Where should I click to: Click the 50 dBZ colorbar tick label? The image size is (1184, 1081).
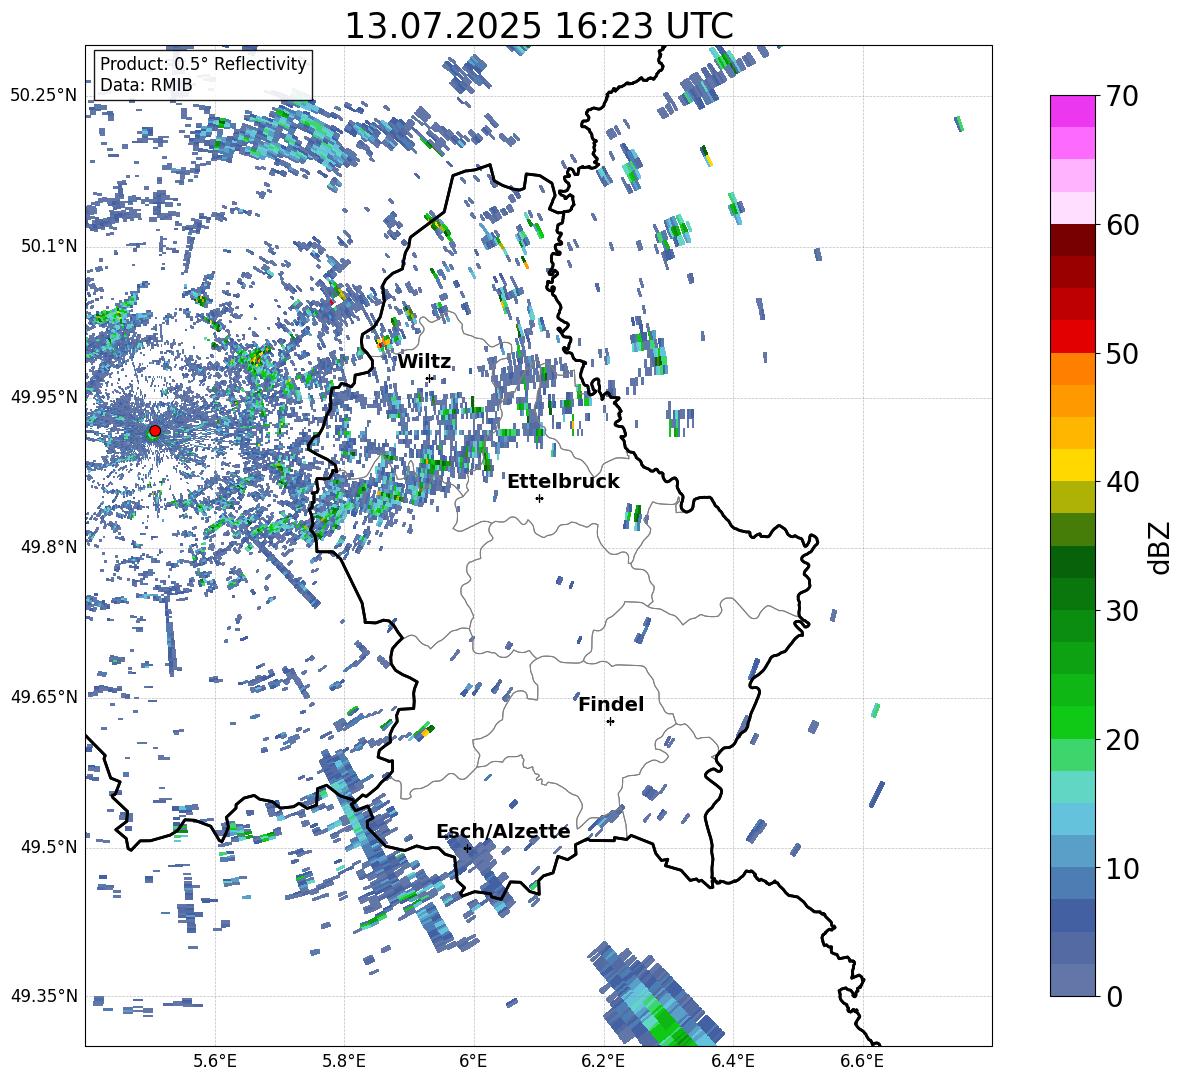coord(1121,354)
